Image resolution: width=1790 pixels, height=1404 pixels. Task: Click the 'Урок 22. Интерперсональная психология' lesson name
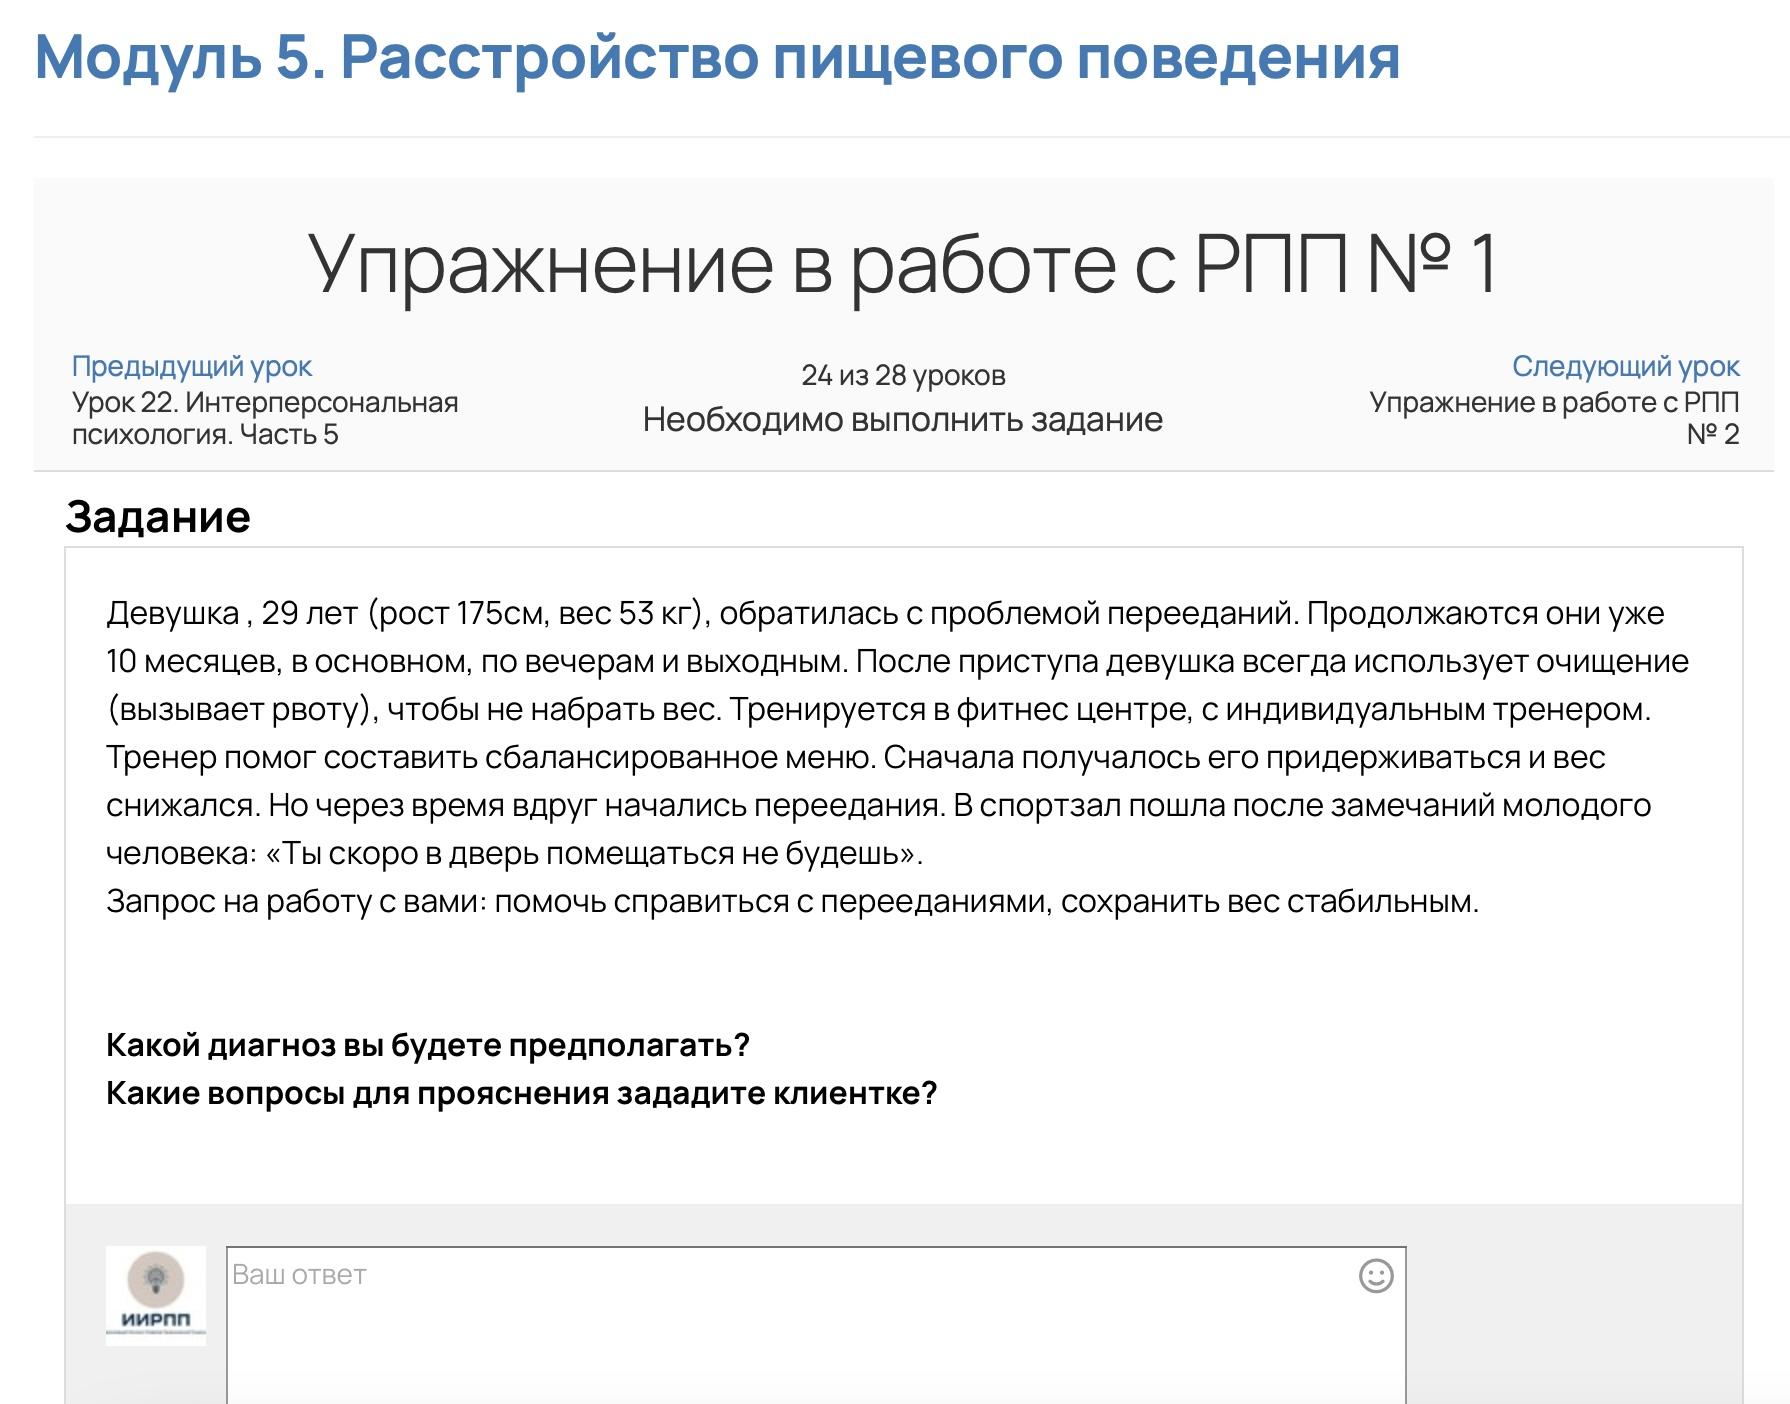point(265,418)
